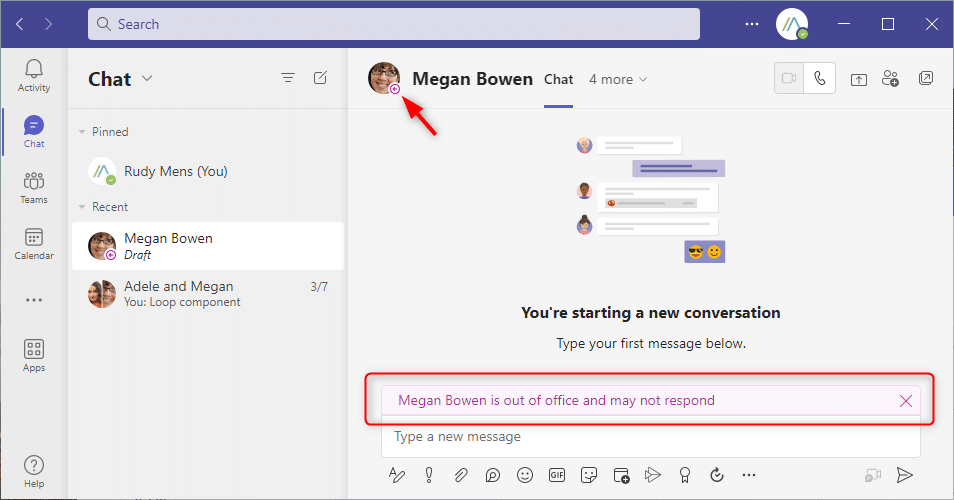Add people to the chat
The height and width of the screenshot is (500, 954).
(x=890, y=80)
